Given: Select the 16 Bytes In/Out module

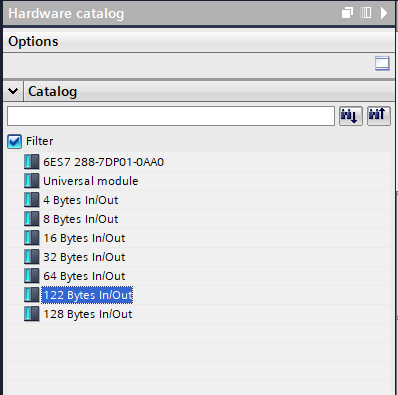Looking at the screenshot, I should [84, 238].
